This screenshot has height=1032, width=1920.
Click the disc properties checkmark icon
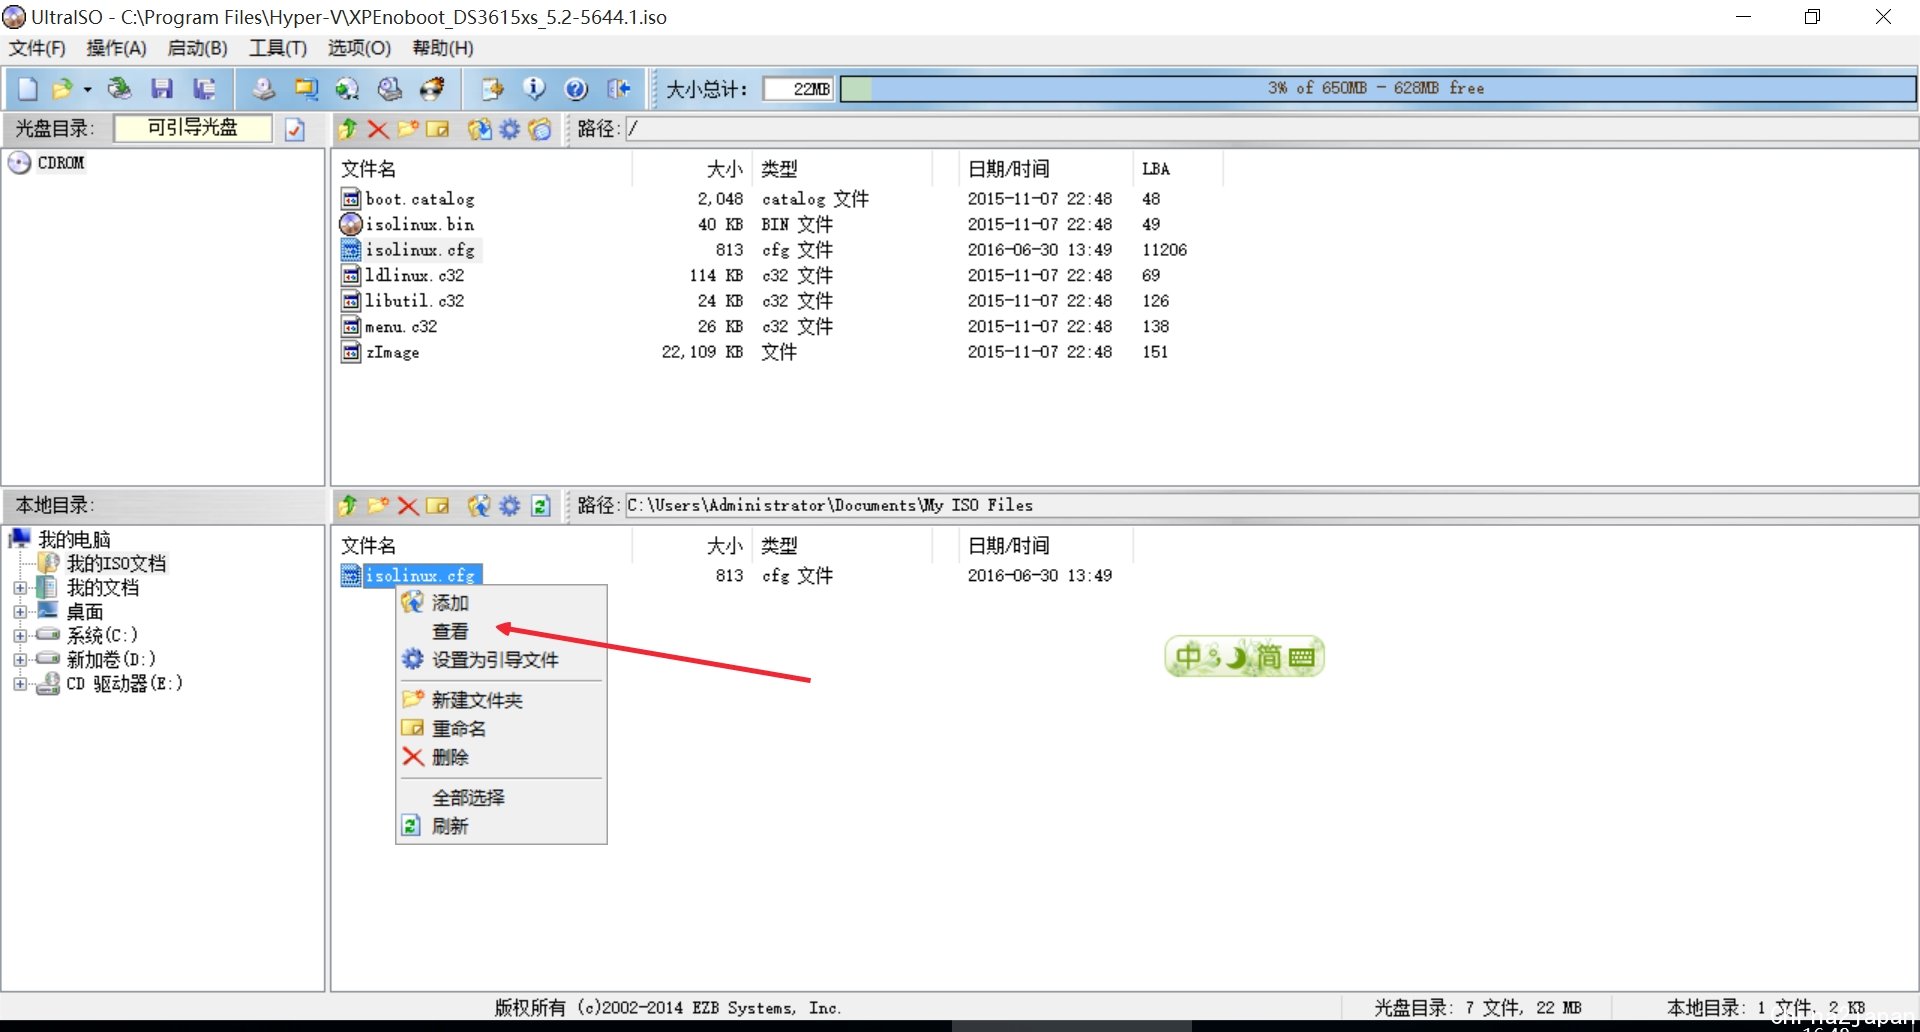coord(295,129)
